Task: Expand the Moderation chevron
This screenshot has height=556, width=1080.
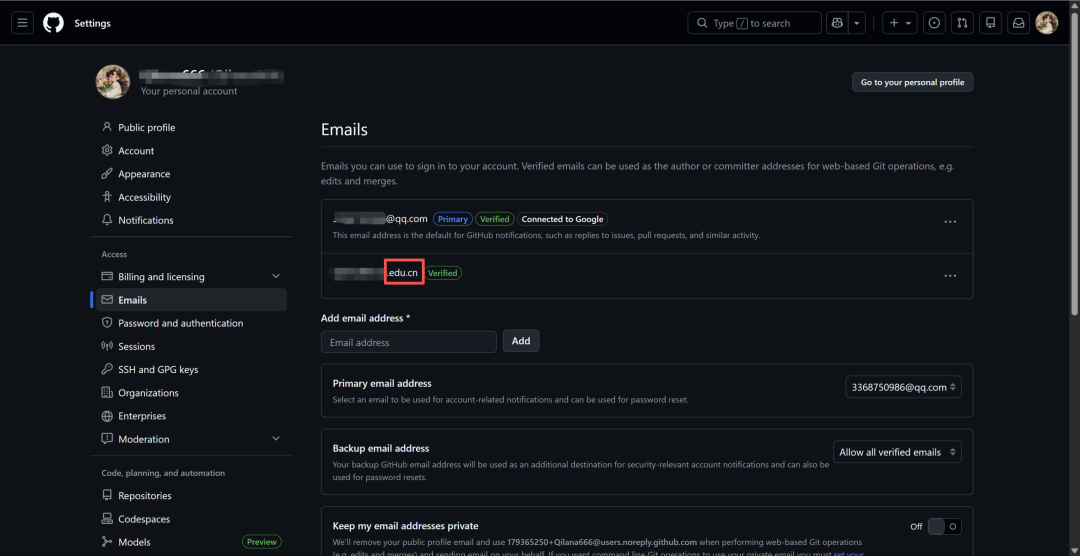Action: coord(276,440)
